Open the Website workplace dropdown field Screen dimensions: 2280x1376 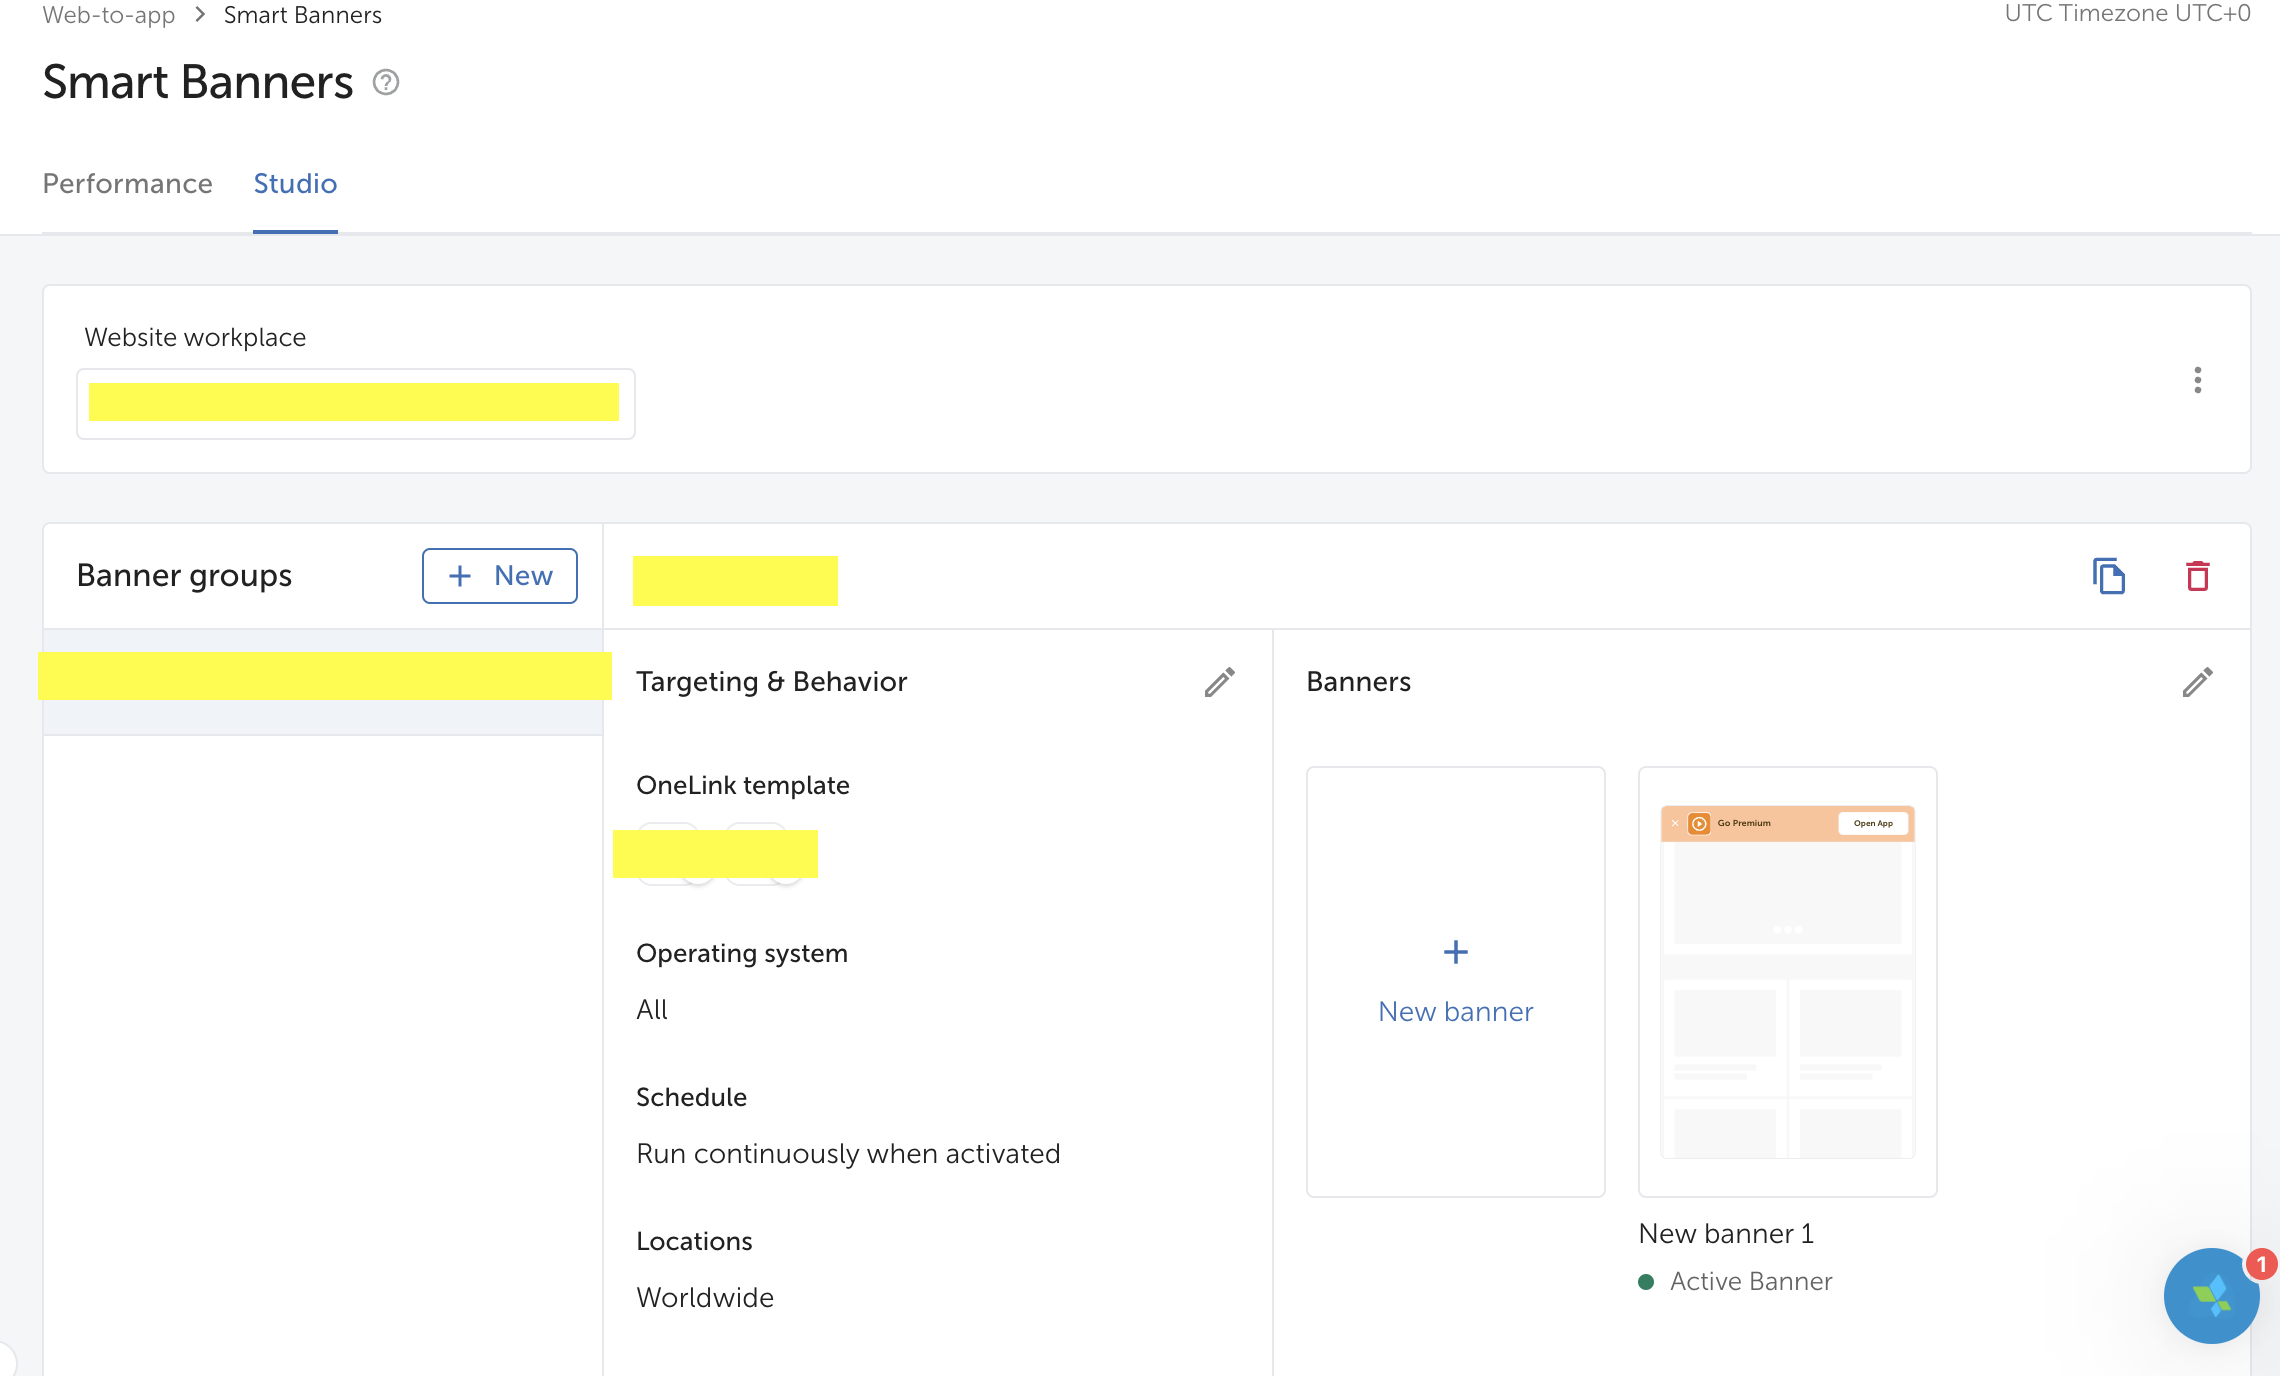pos(355,404)
